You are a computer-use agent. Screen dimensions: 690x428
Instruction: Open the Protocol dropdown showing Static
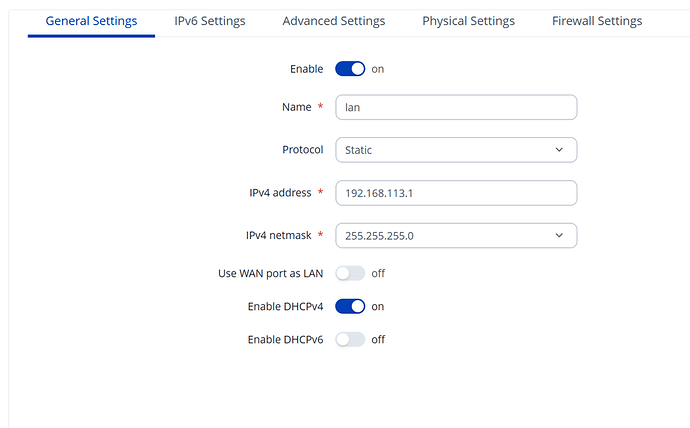click(x=455, y=150)
